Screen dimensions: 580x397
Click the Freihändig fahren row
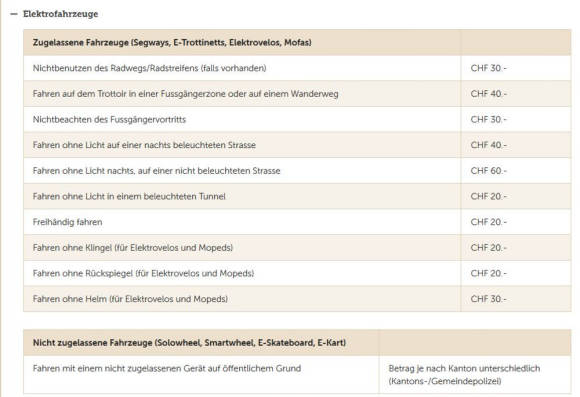click(297, 222)
